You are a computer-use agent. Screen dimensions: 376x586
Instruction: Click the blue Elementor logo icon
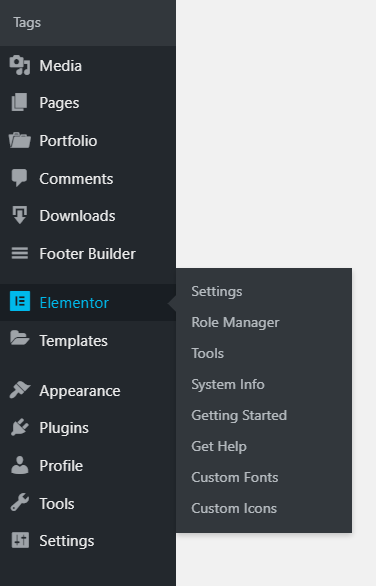(x=20, y=301)
